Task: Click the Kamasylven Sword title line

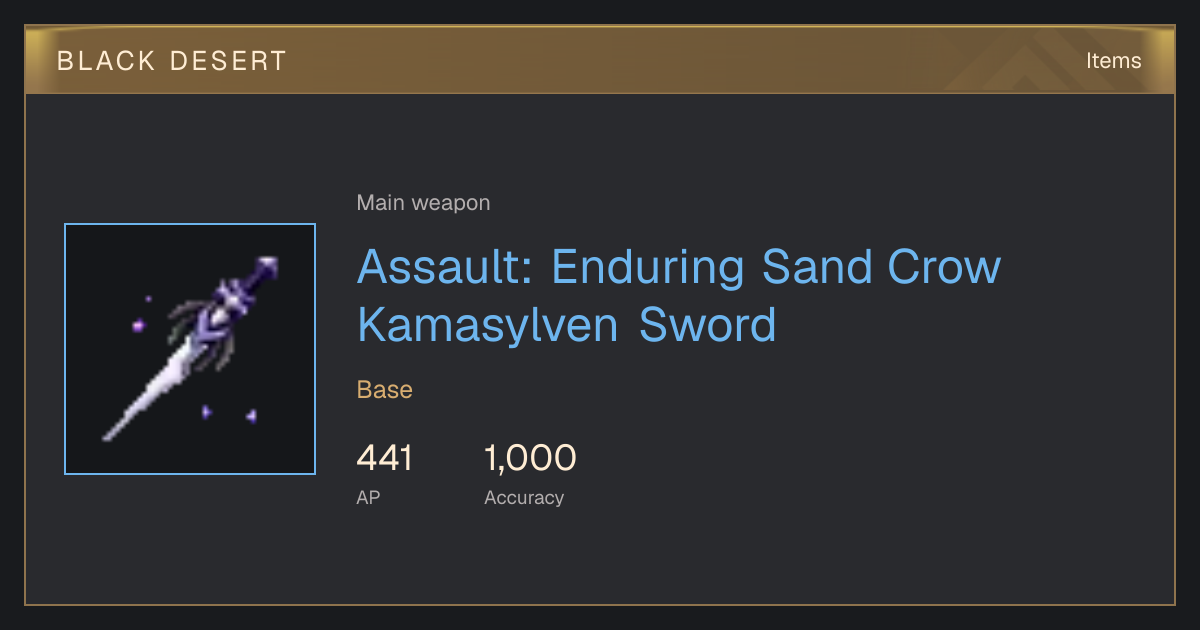Action: 566,325
